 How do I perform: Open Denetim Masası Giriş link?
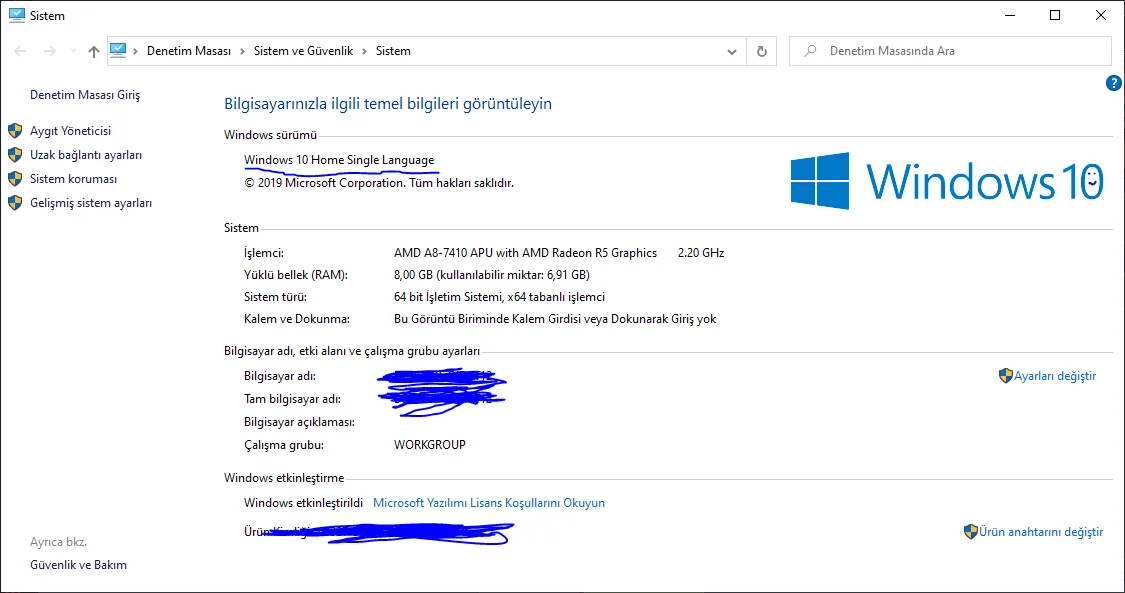coord(85,95)
